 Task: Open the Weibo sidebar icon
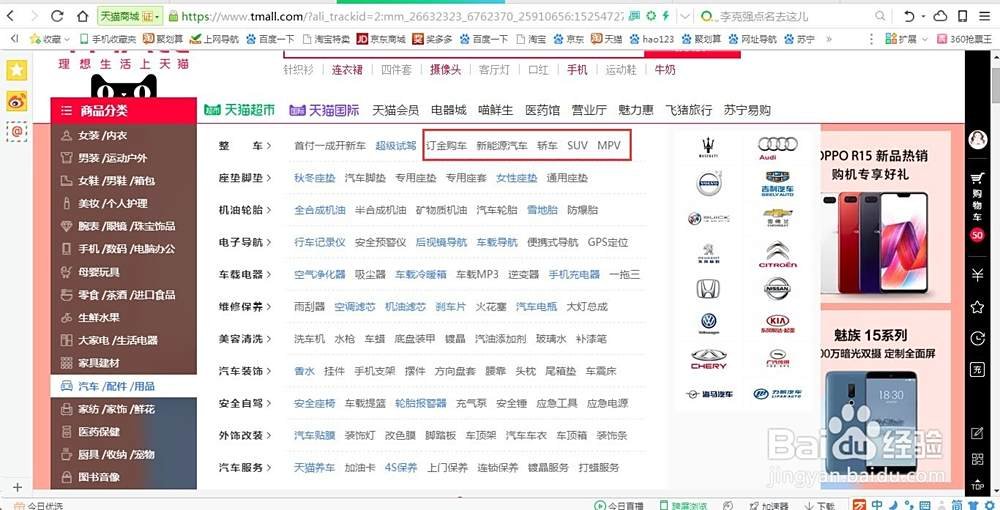(x=17, y=101)
